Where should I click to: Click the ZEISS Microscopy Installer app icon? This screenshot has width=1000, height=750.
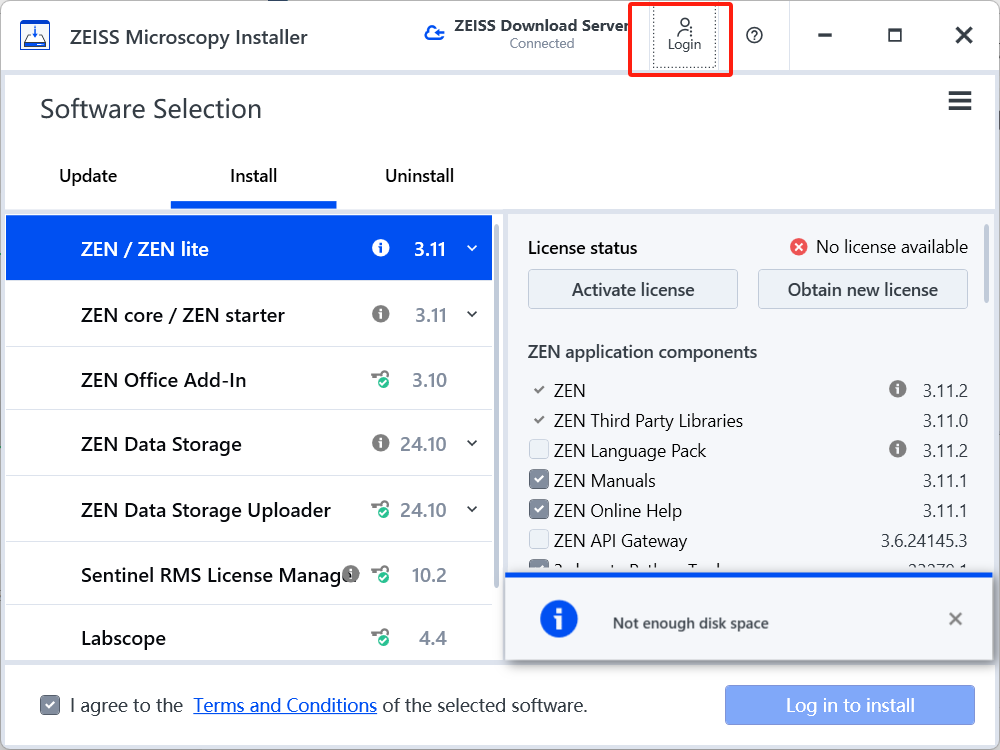(x=34, y=35)
